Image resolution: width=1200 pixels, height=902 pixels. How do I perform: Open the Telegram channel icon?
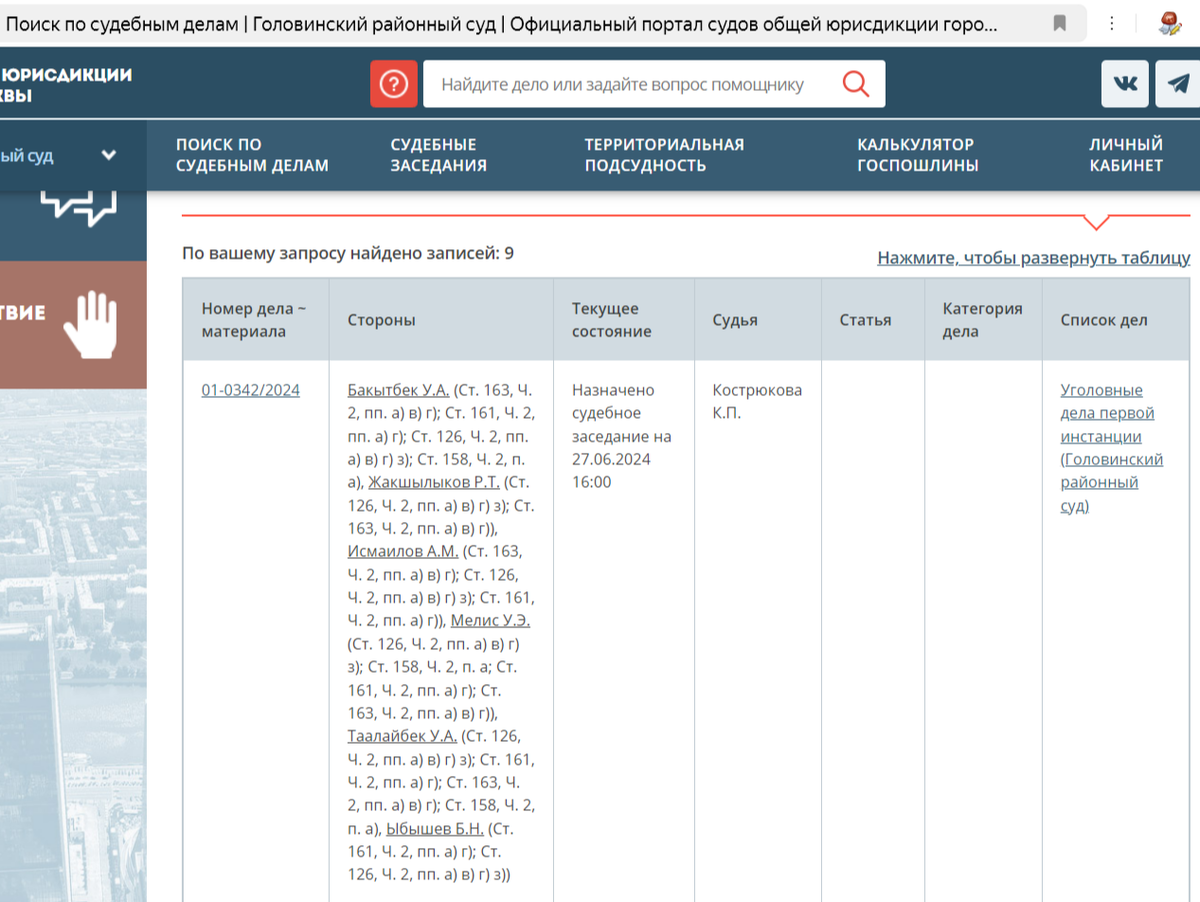1179,84
